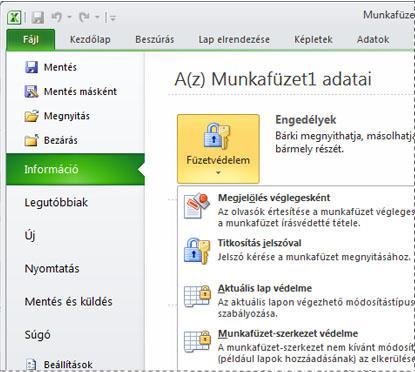This screenshot has height=372, width=415.
Task: Choose Bezárás to close the workbook
Action: (61, 140)
